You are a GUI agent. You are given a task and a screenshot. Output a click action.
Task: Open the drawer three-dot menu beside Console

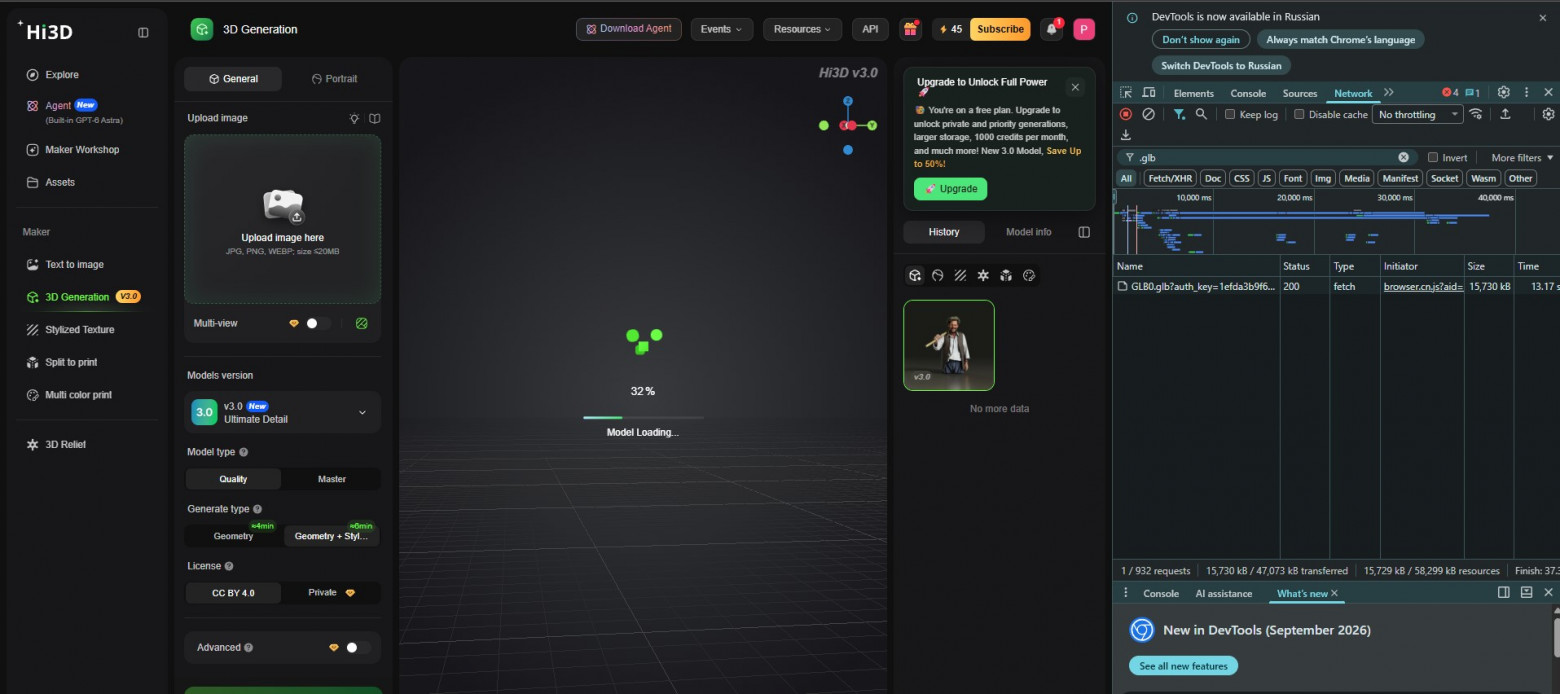pyautogui.click(x=1126, y=593)
